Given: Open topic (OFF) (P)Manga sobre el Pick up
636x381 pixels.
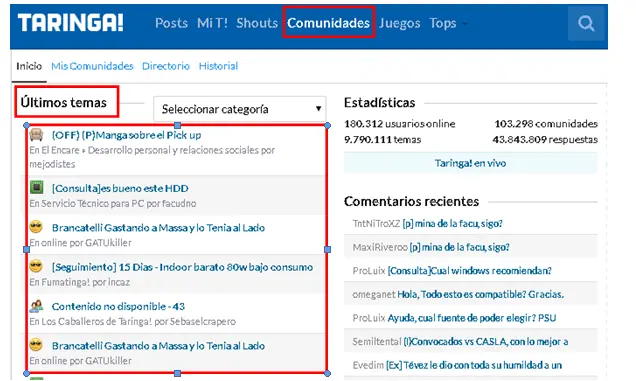Looking at the screenshot, I should click(126, 135).
